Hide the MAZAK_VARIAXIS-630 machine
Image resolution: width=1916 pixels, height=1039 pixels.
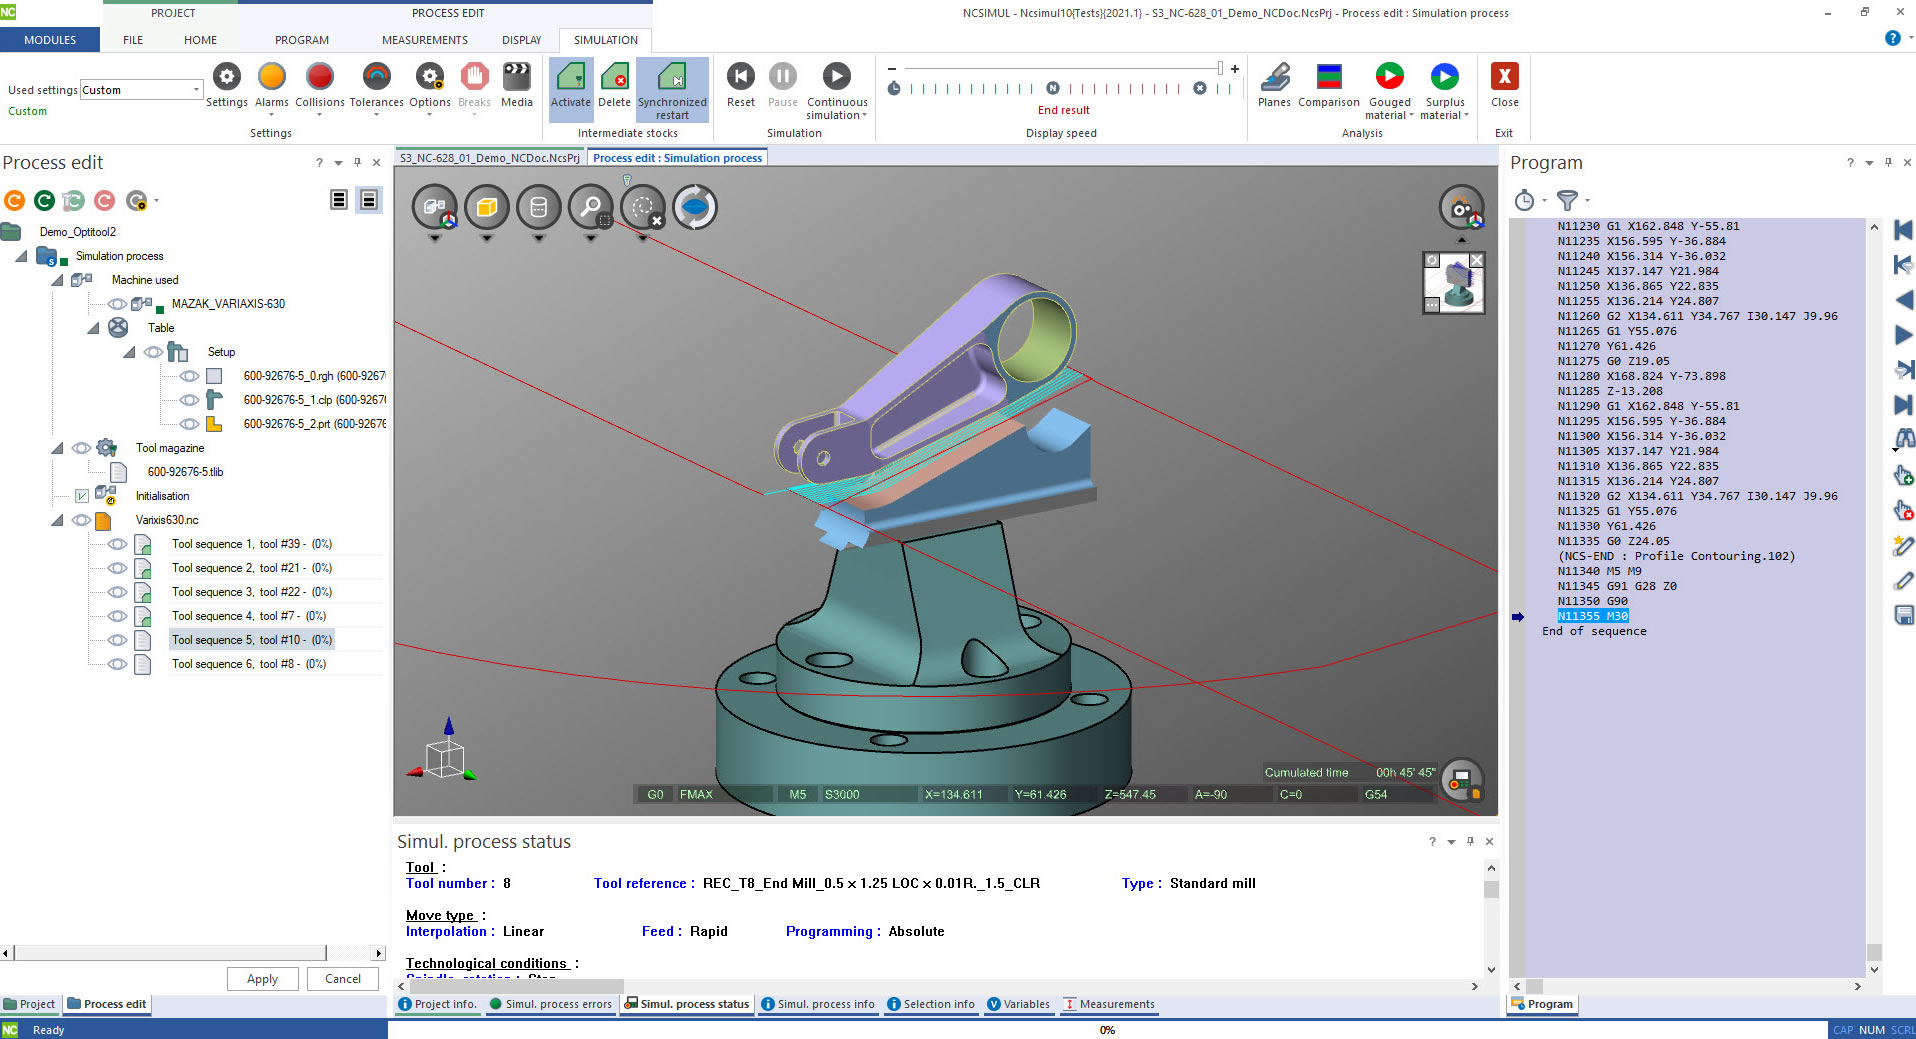pos(117,304)
